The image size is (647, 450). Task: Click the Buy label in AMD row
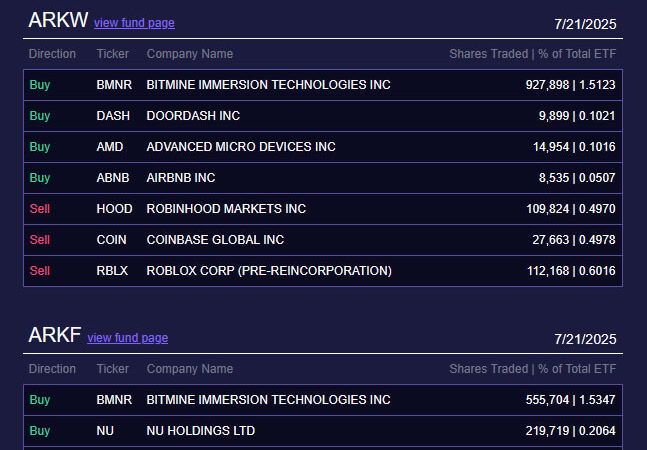click(x=40, y=147)
